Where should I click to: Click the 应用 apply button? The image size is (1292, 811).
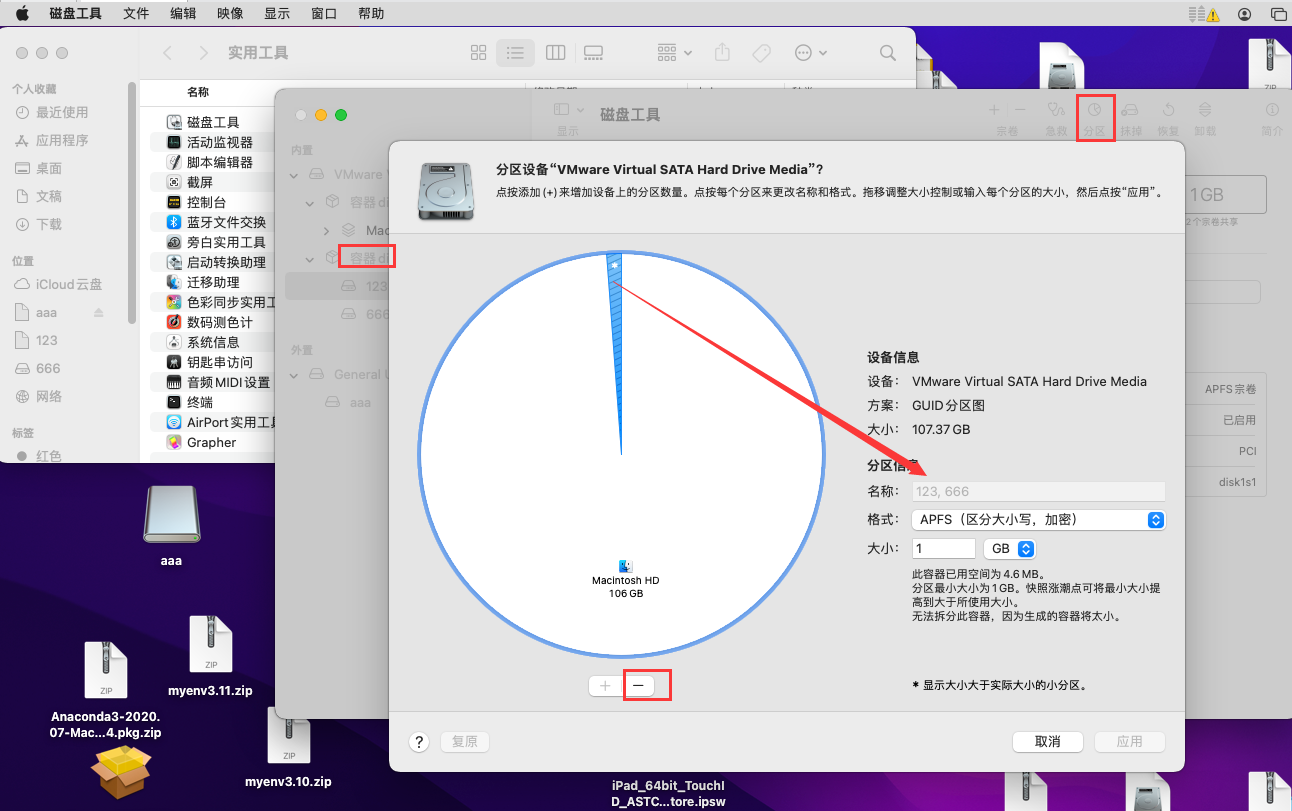1130,742
